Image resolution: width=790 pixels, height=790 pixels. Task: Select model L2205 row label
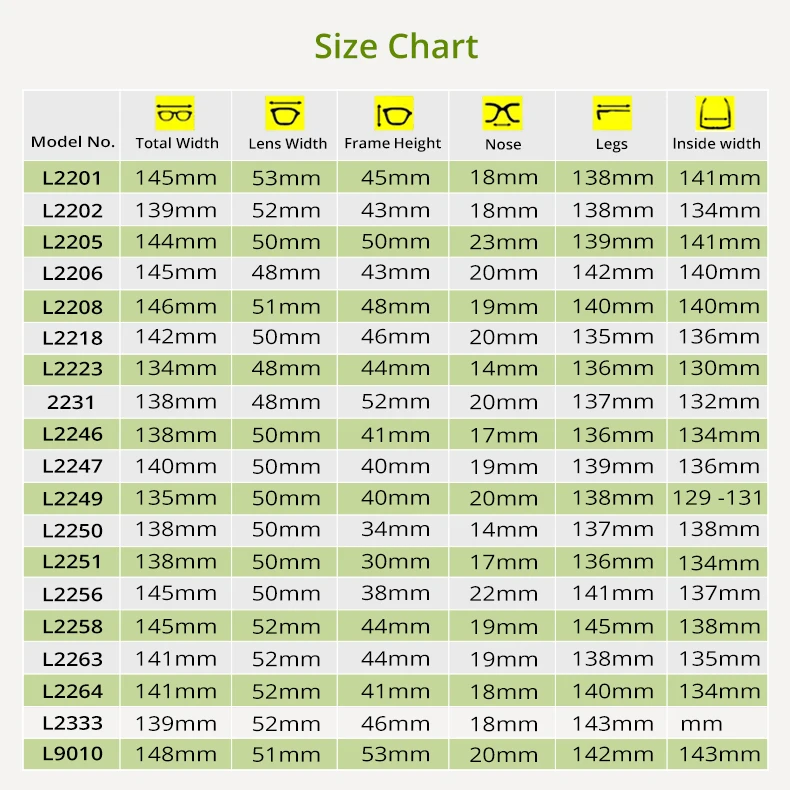pyautogui.click(x=72, y=242)
